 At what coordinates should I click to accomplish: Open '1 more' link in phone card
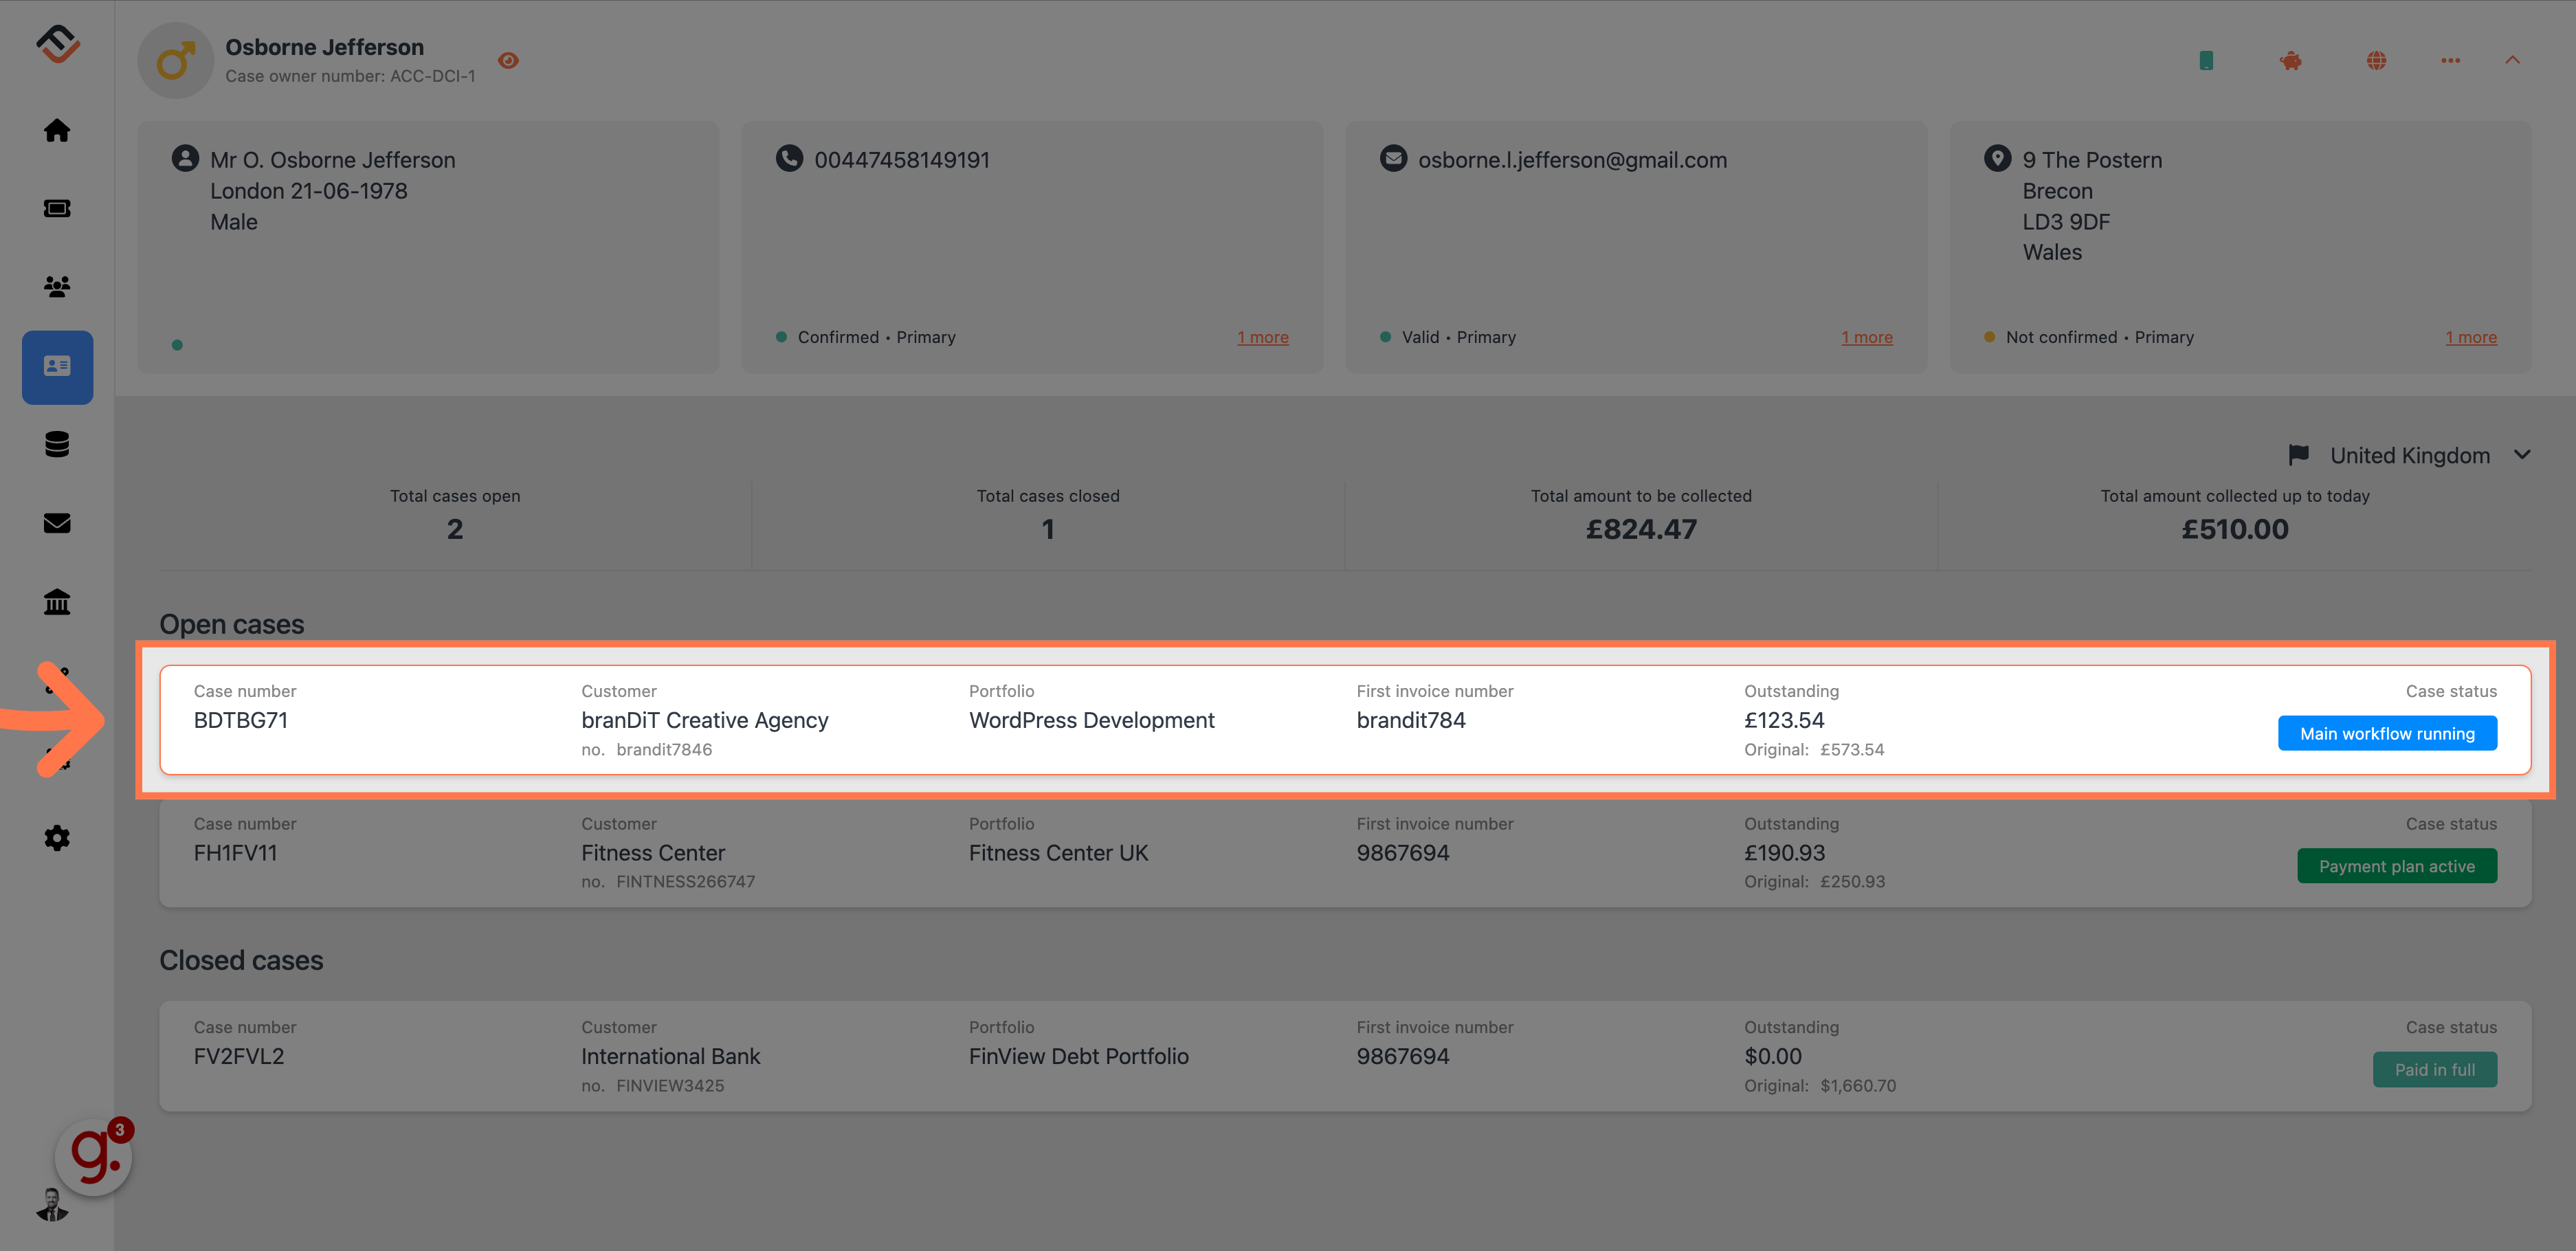pyautogui.click(x=1263, y=337)
